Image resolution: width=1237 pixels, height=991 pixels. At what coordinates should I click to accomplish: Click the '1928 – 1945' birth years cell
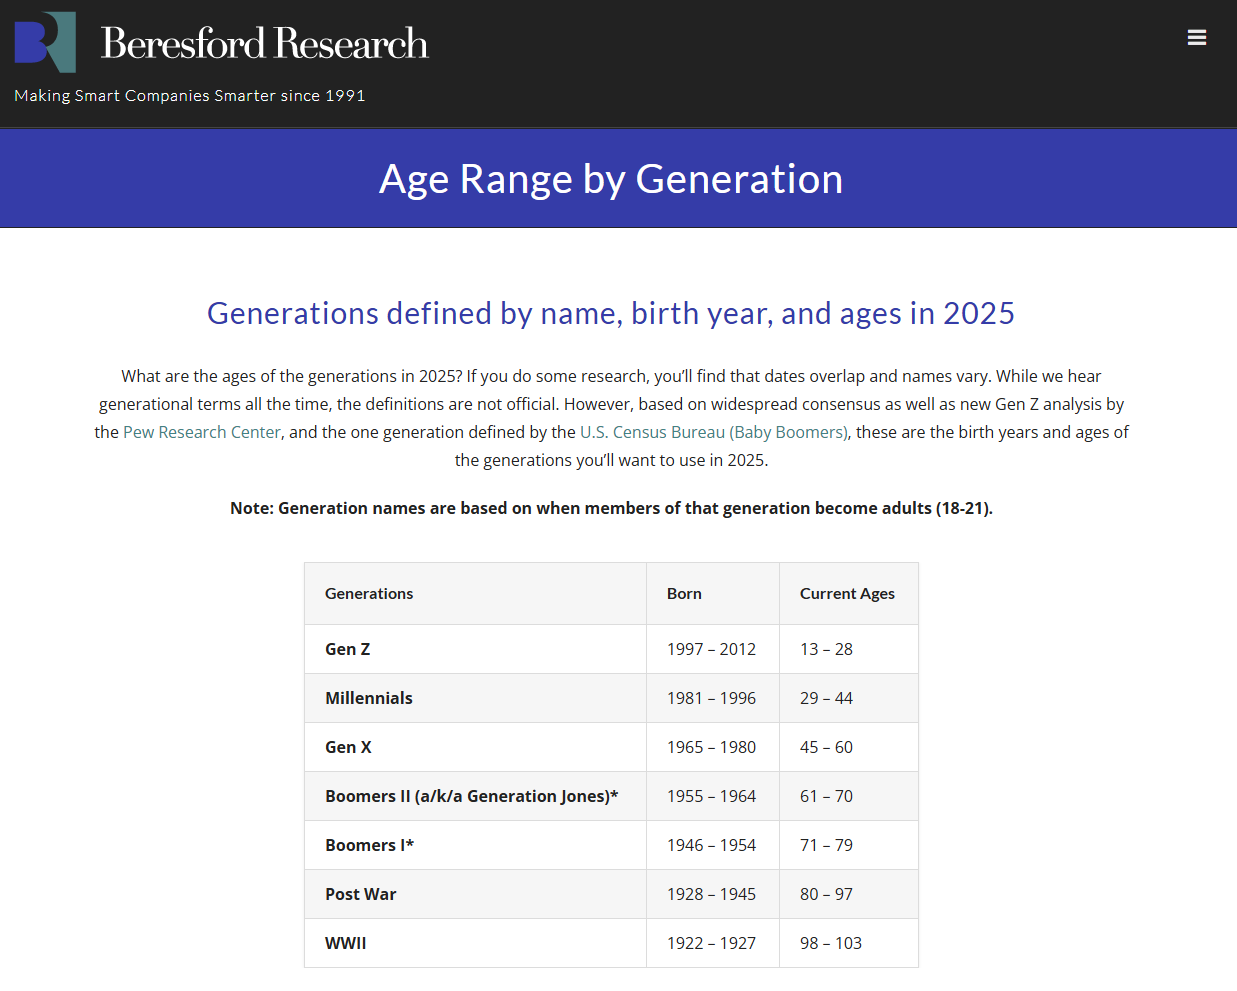[711, 894]
